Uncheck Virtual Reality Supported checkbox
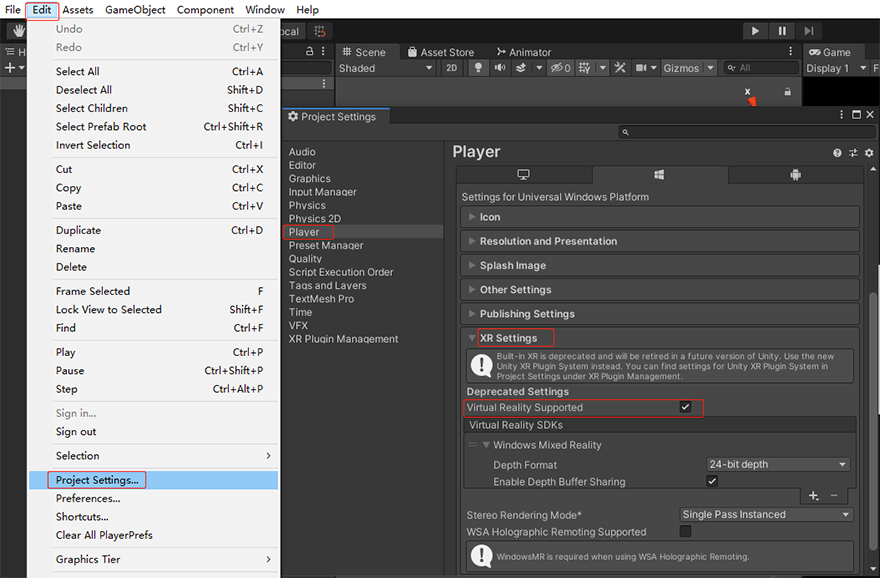This screenshot has height=578, width=880. [685, 407]
